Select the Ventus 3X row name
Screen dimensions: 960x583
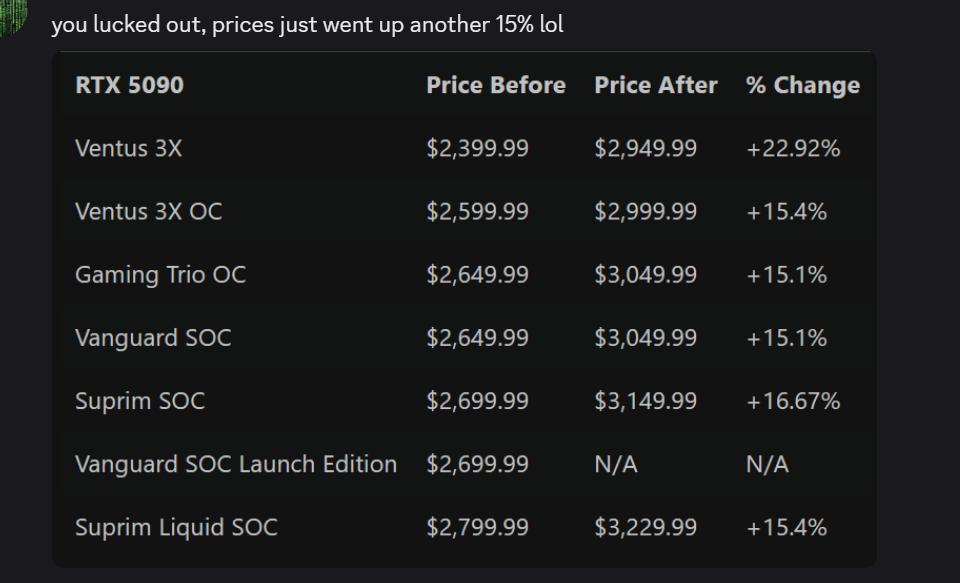tap(128, 149)
